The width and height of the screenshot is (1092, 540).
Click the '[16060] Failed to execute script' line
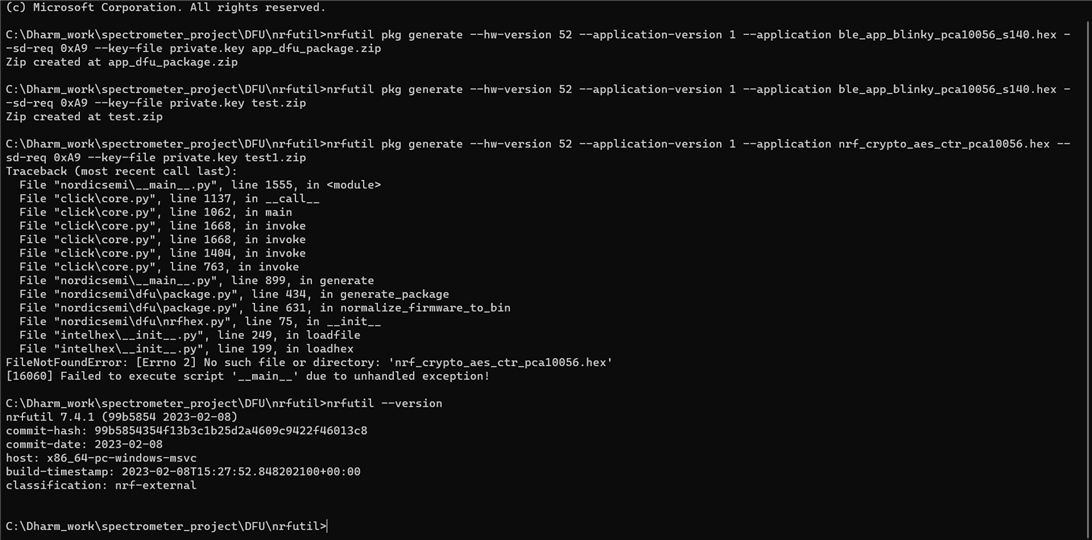click(247, 376)
